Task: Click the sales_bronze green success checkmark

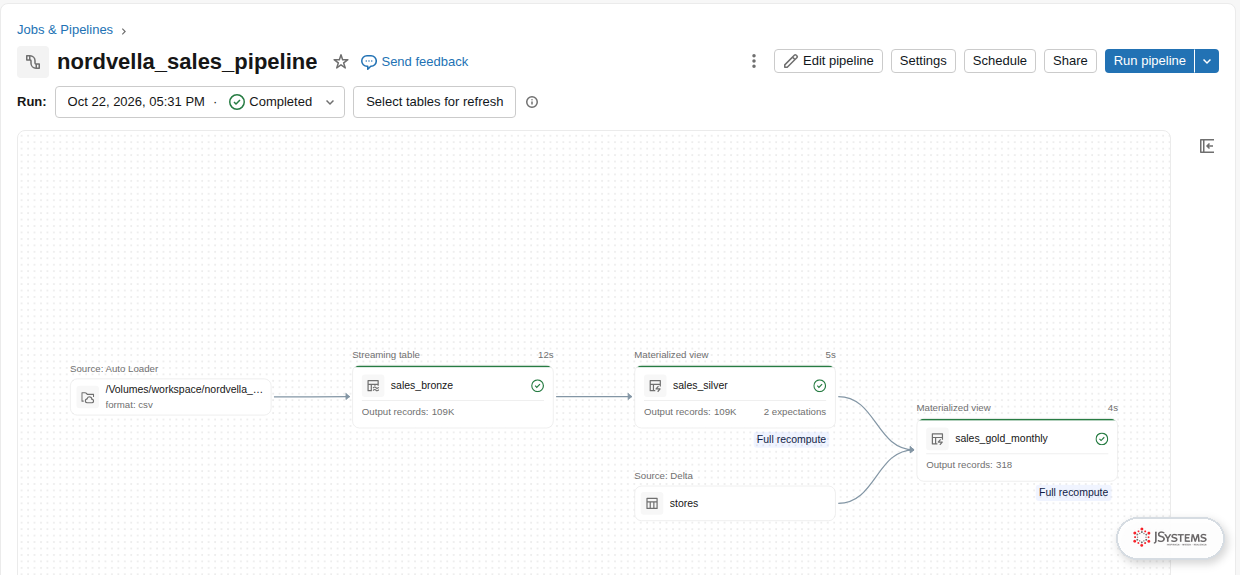Action: pos(537,386)
